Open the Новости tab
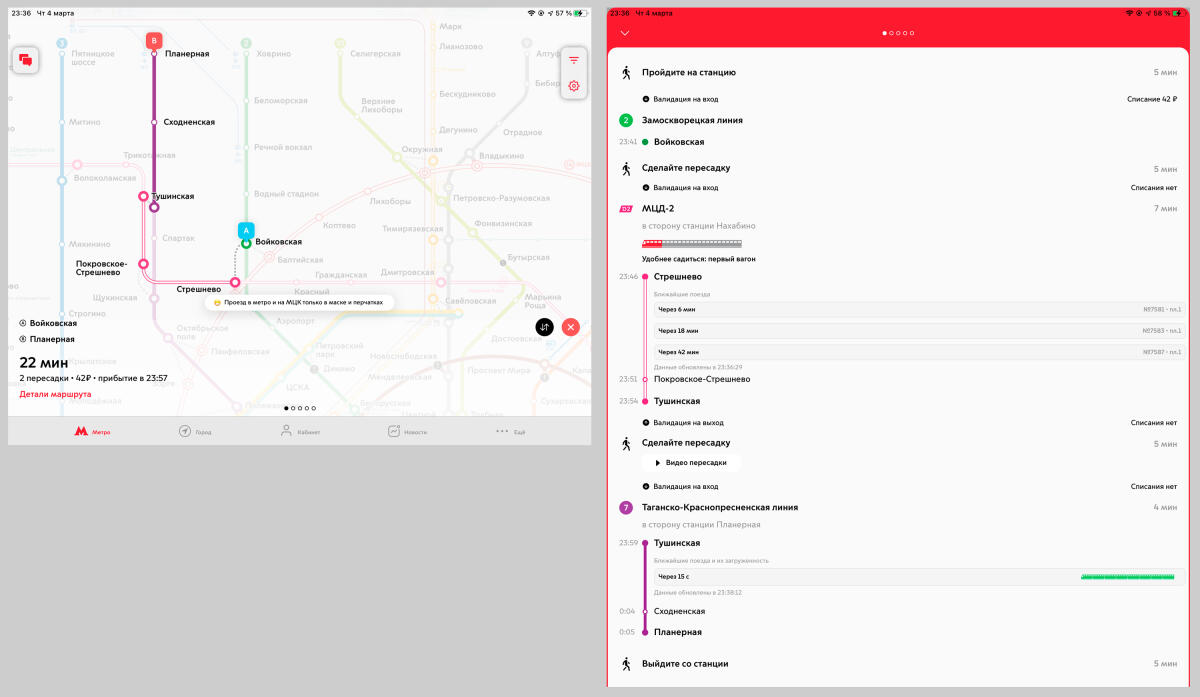This screenshot has width=1200, height=697. [x=408, y=431]
